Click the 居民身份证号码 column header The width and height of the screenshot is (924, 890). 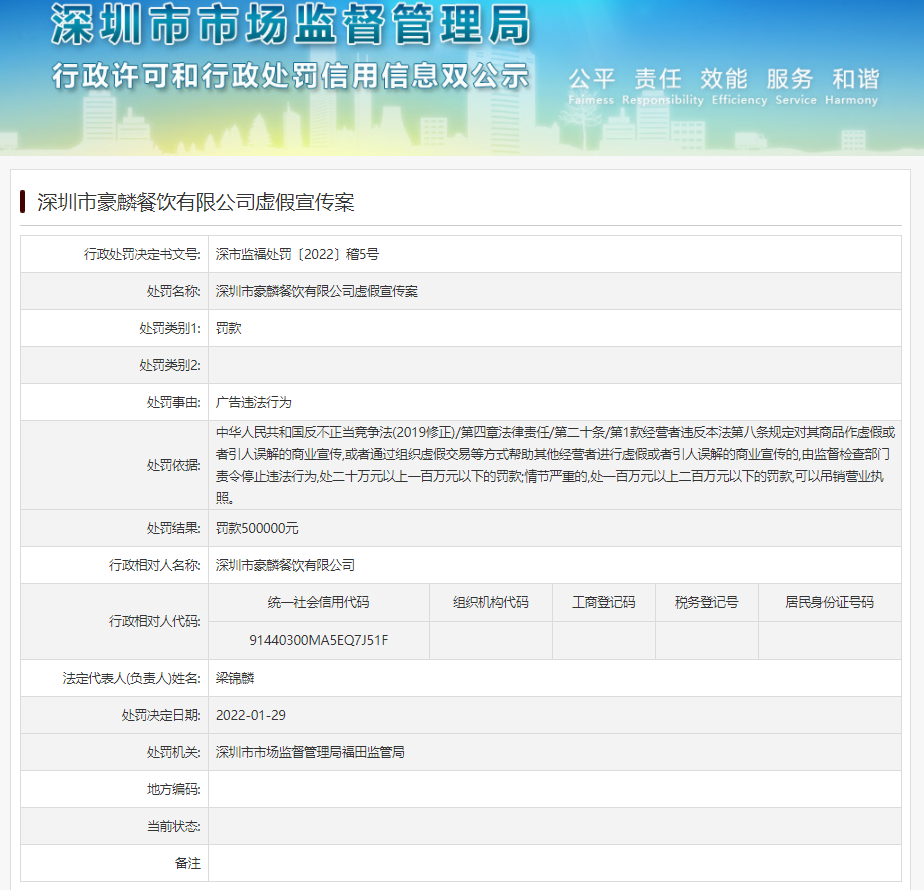point(829,602)
